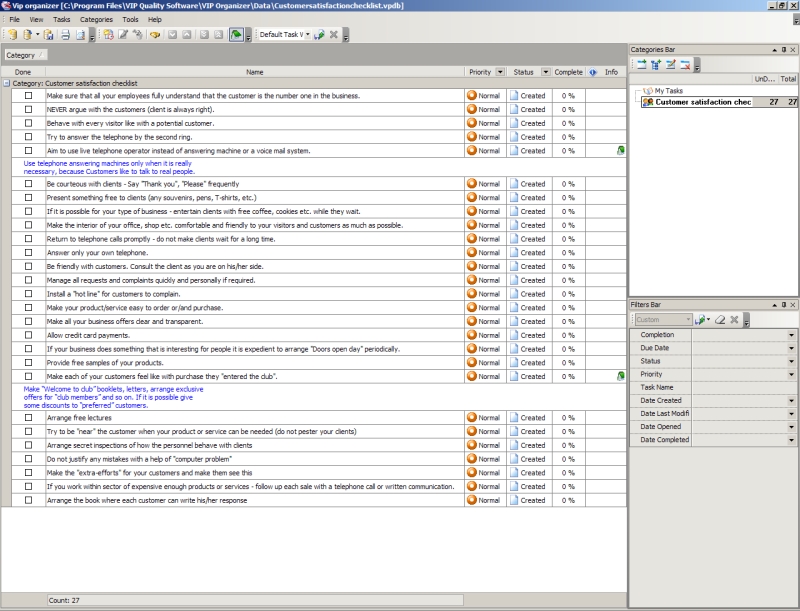The image size is (800, 611).
Task: Check Done box for 'Be courteous with clients'
Action: [29, 184]
